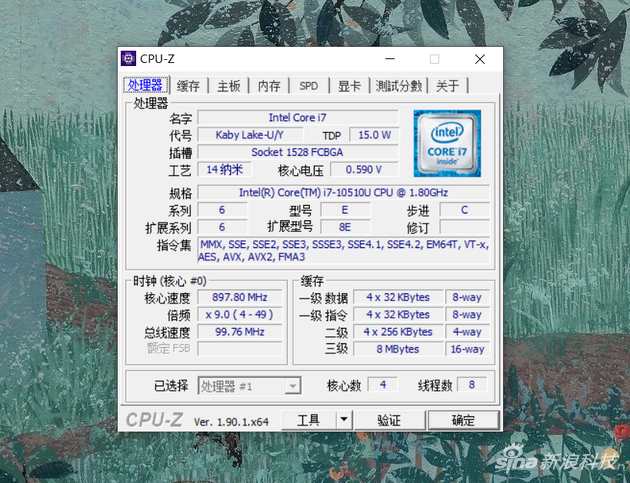Screen dimensions: 630x483
Task: Click the CPU-Z app icon in title bar
Action: (129, 59)
